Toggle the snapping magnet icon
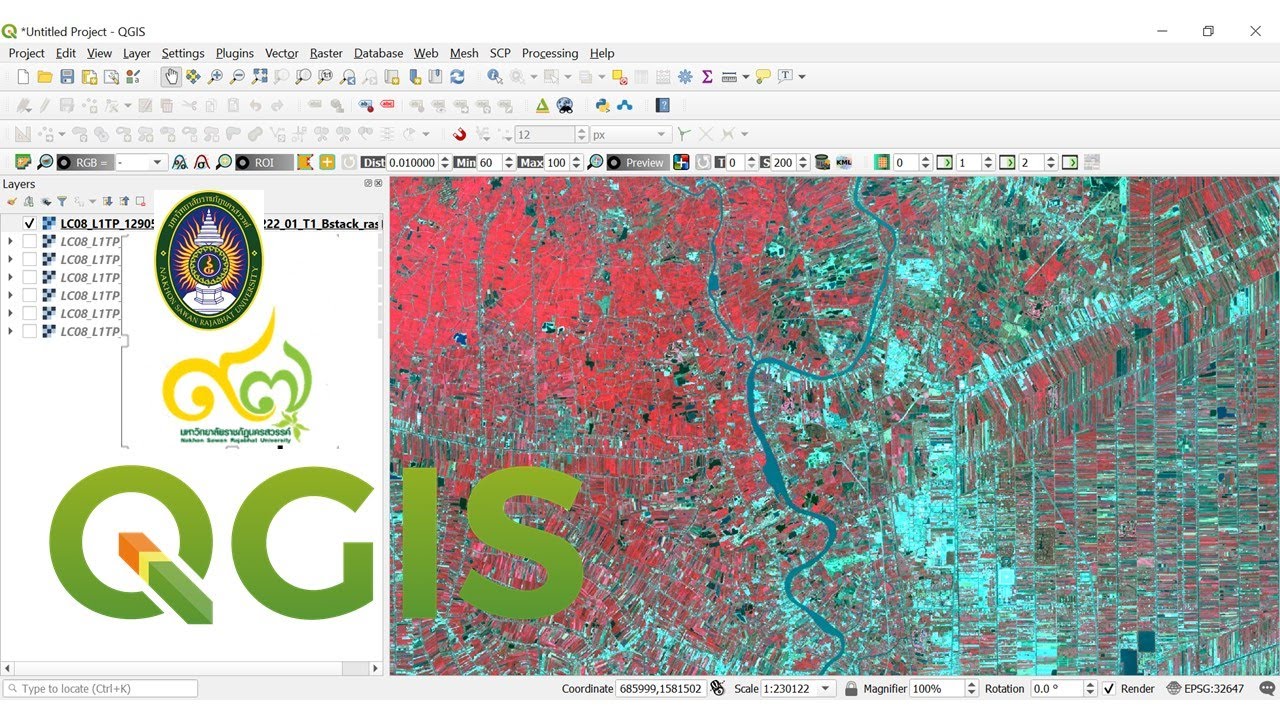The image size is (1280, 720). coord(460,134)
